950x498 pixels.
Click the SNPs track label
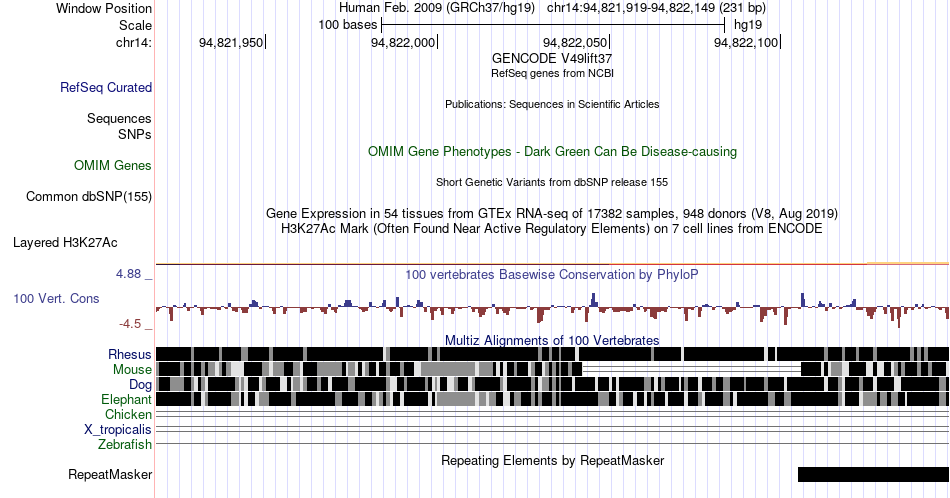tap(135, 134)
